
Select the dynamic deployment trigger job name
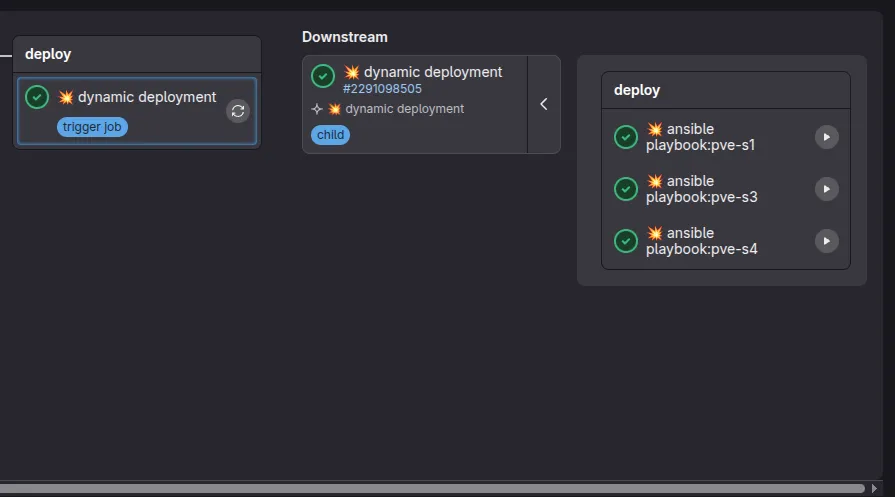click(146, 97)
